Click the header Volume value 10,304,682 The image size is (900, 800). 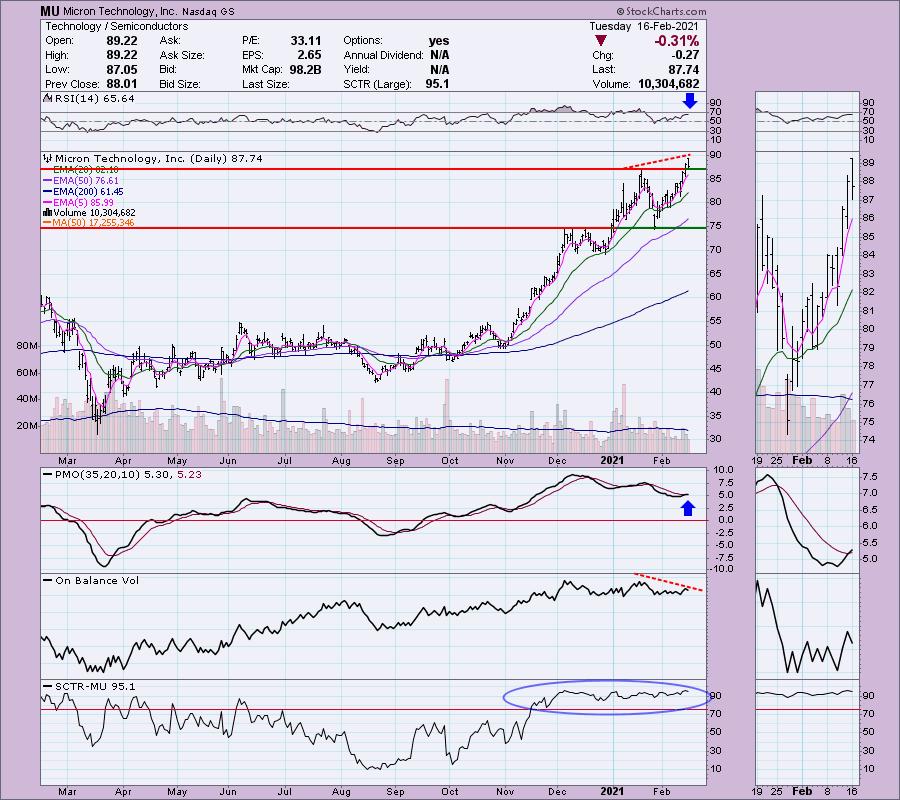tap(669, 84)
